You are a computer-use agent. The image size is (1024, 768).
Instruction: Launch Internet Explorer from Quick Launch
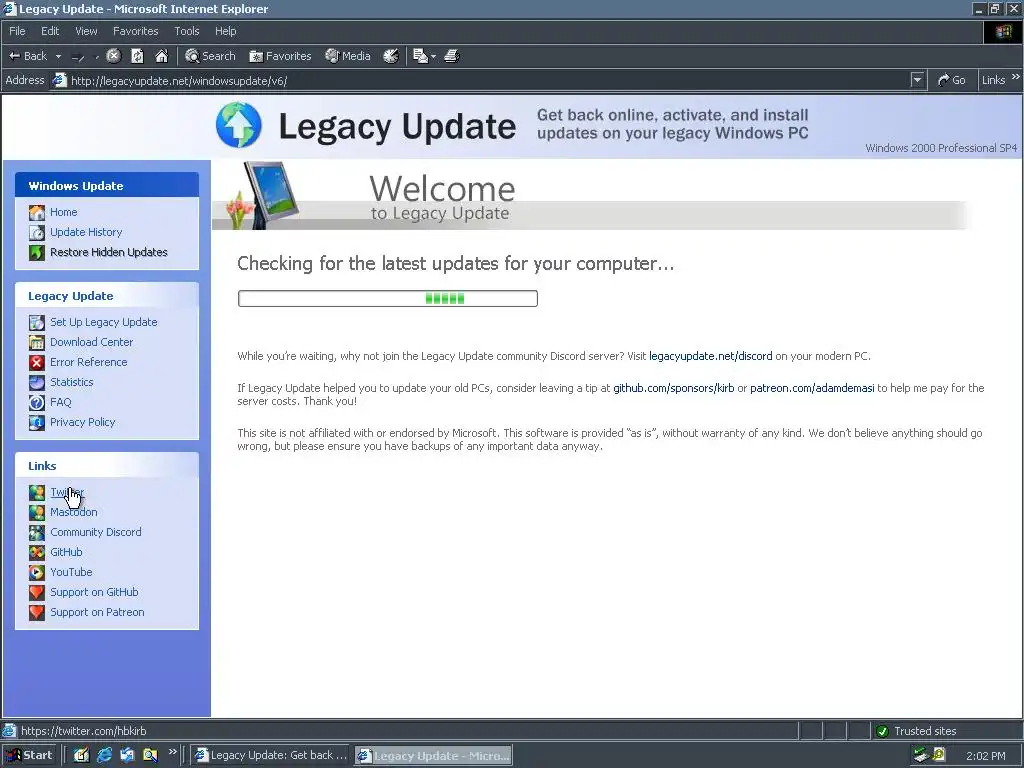104,756
